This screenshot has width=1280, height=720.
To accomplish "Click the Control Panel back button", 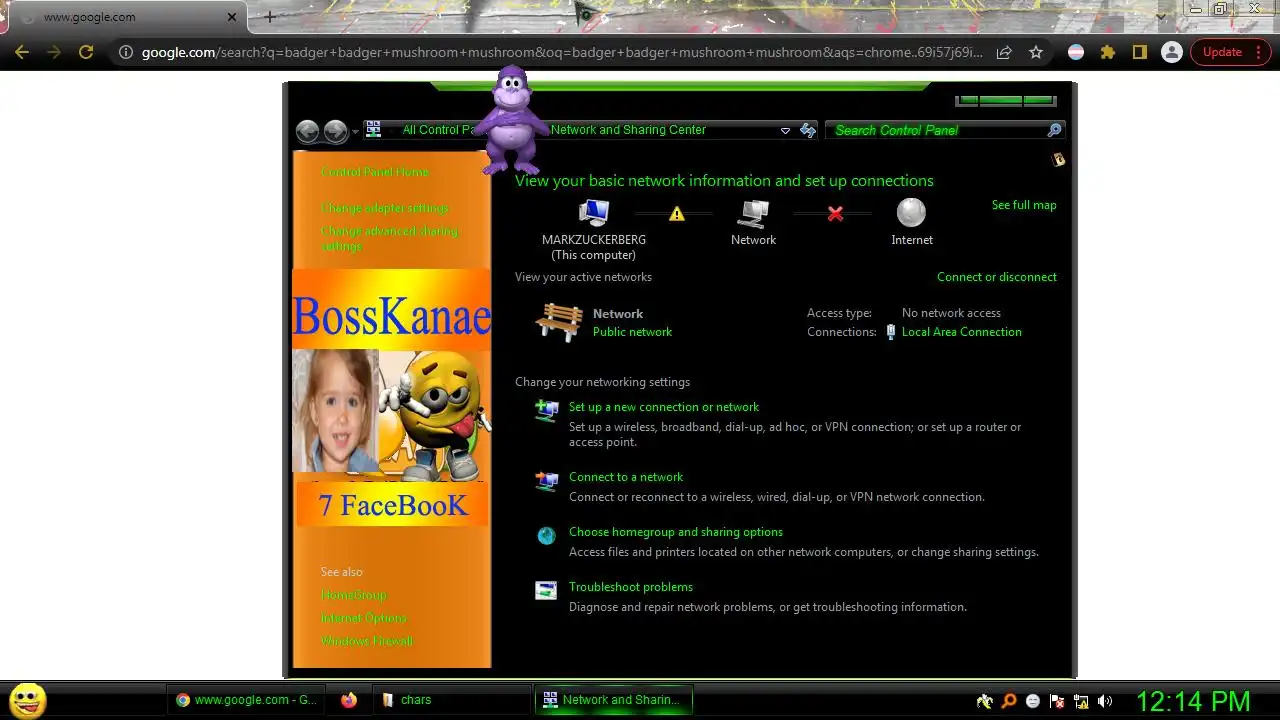I will 308,131.
